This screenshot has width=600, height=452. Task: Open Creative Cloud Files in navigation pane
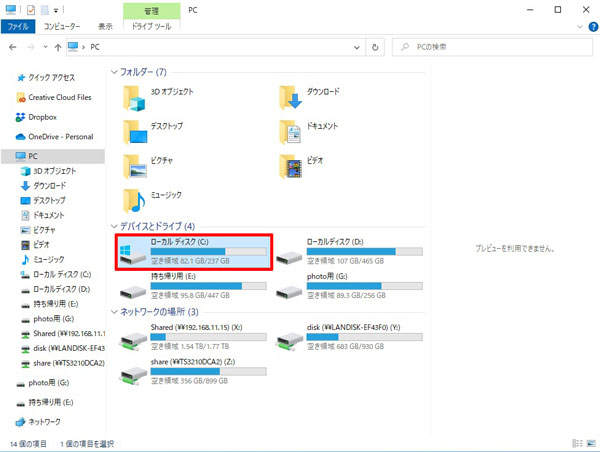(54, 98)
